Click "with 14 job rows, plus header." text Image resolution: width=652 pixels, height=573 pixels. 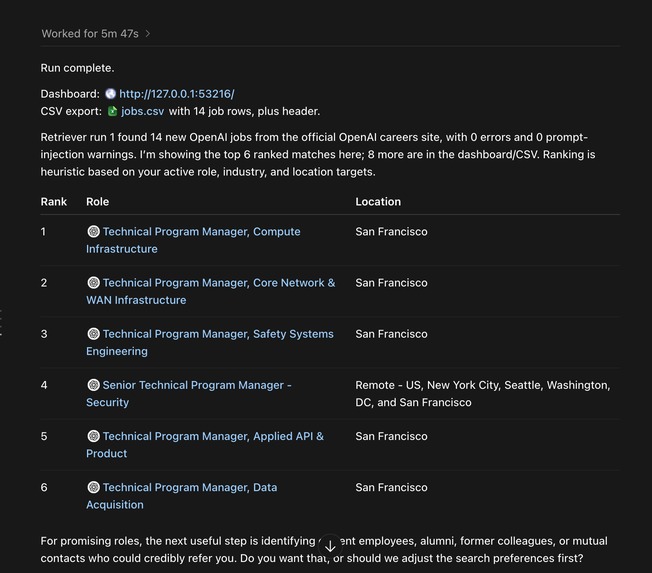coord(244,111)
